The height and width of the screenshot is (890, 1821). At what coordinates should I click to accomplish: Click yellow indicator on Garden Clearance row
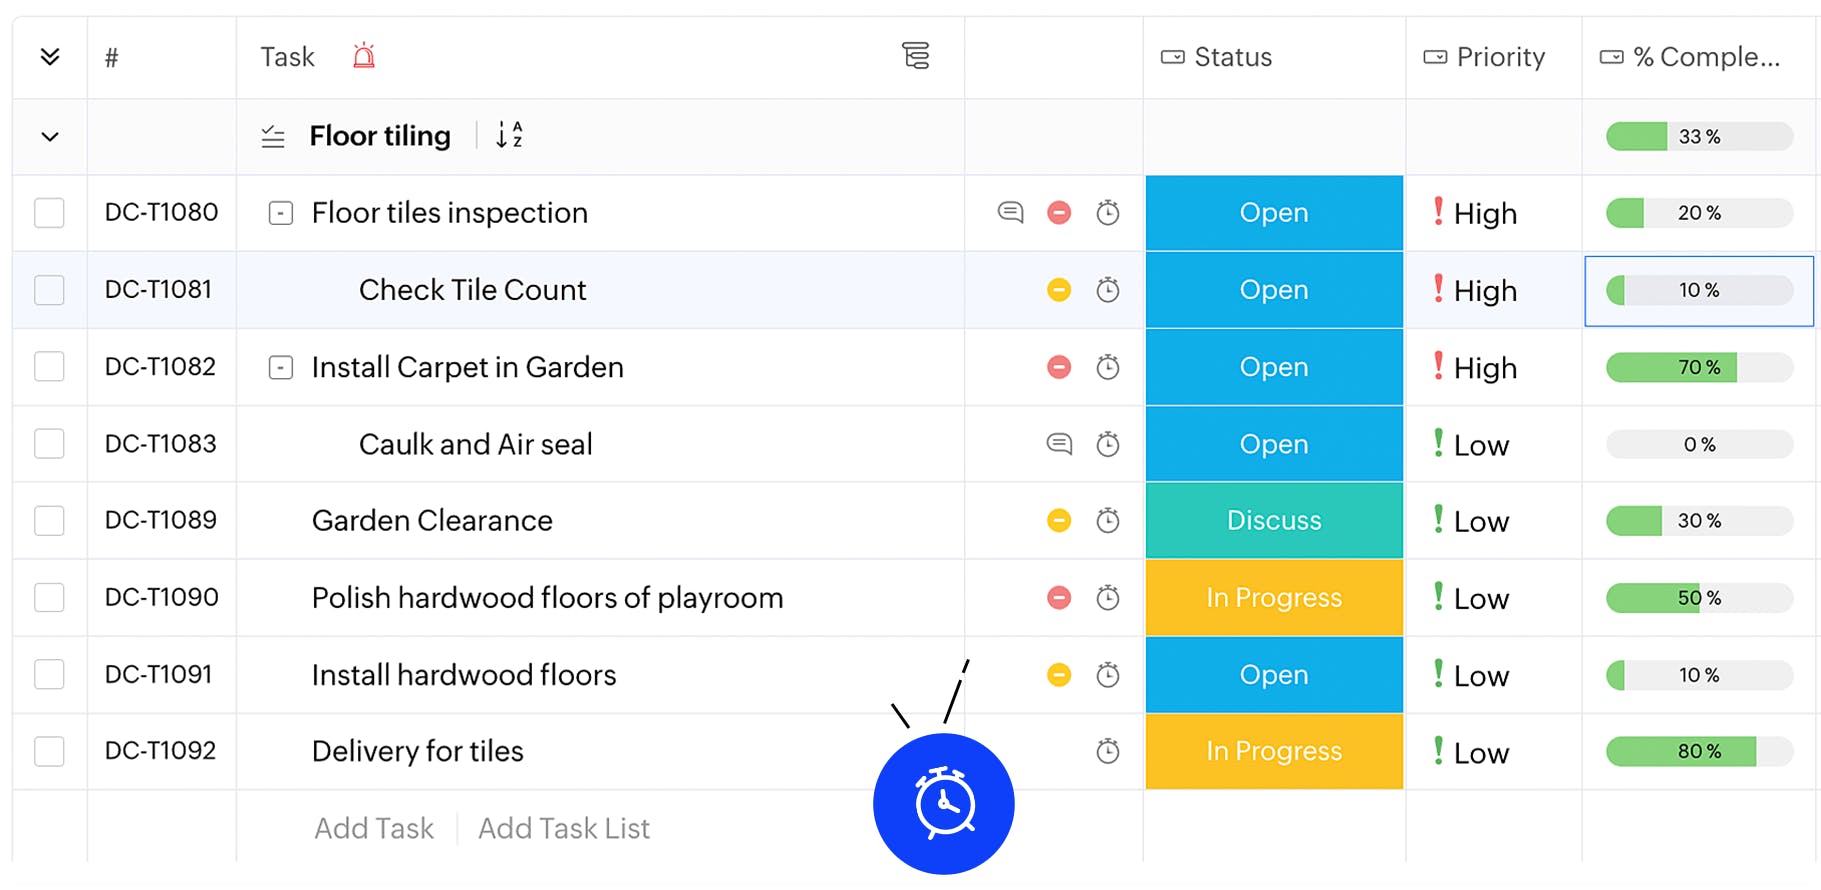pos(1059,520)
